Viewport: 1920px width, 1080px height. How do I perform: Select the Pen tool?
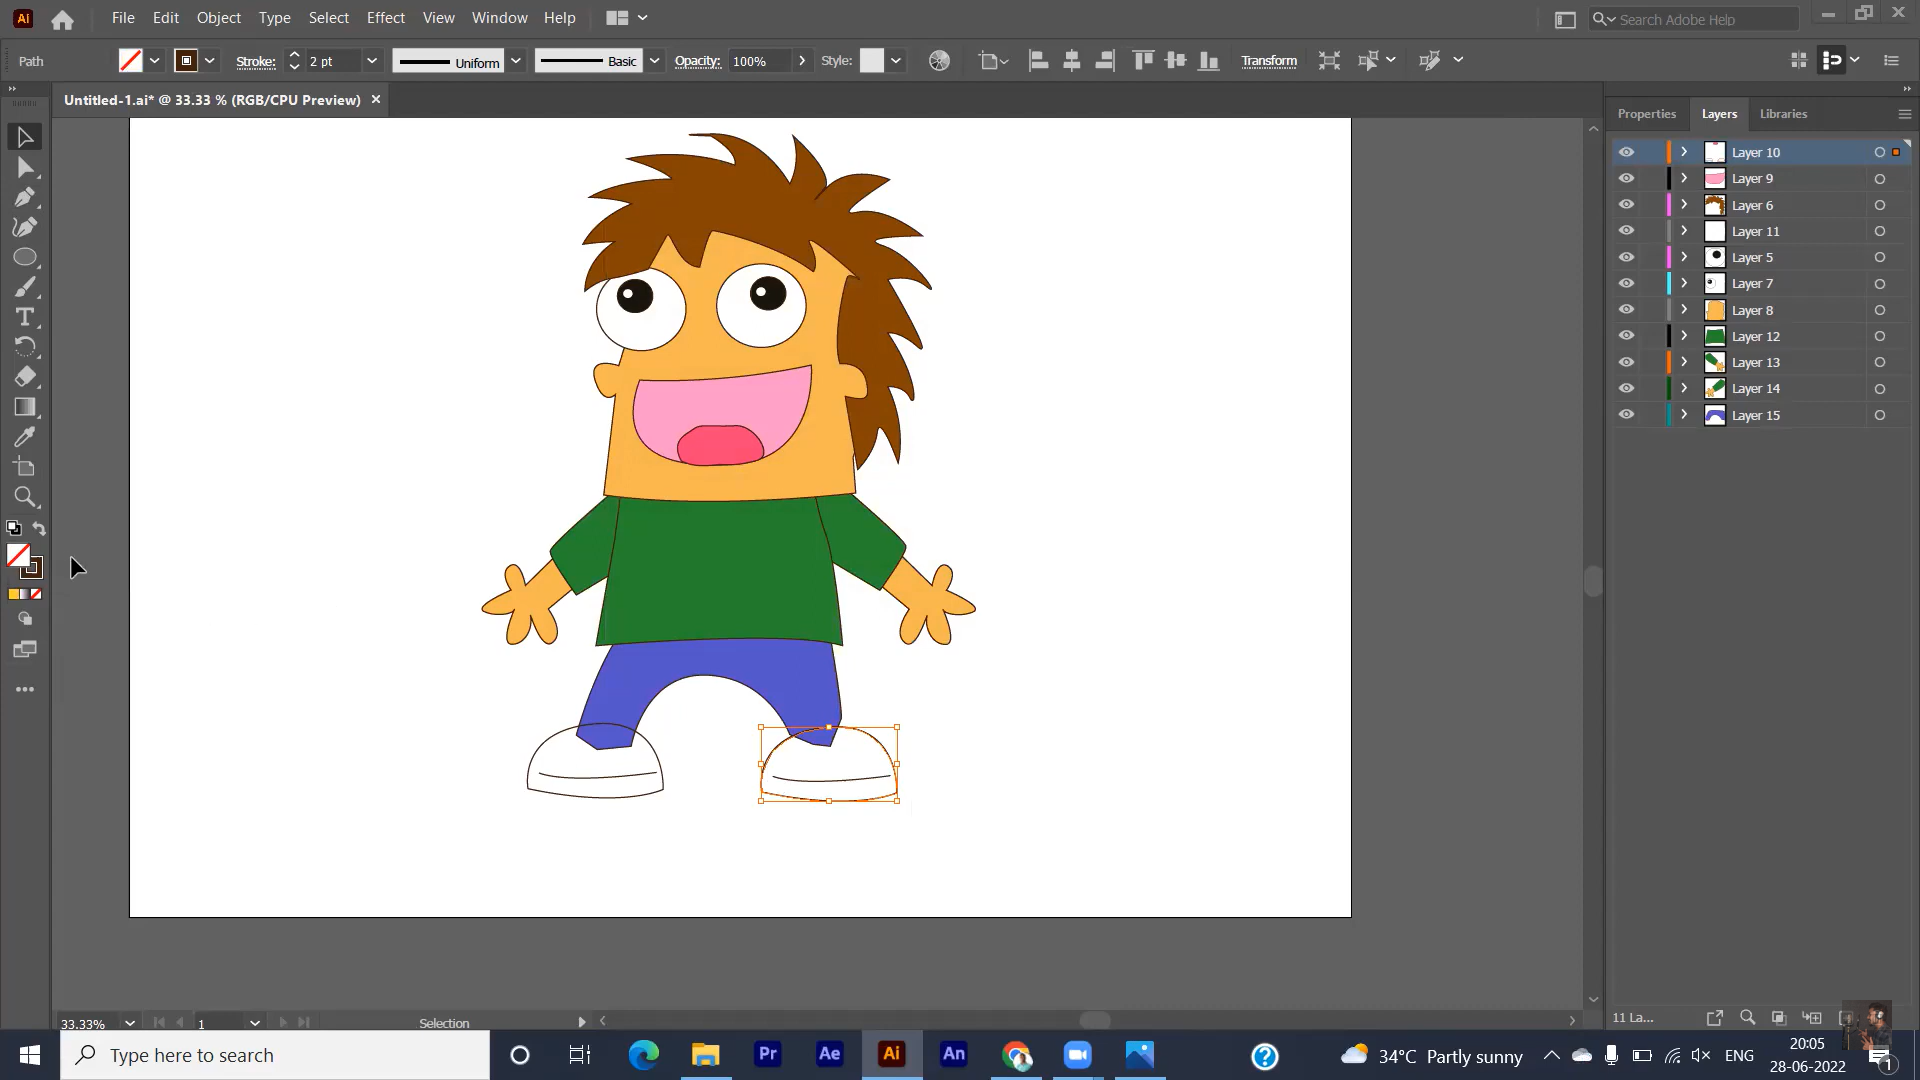point(25,197)
